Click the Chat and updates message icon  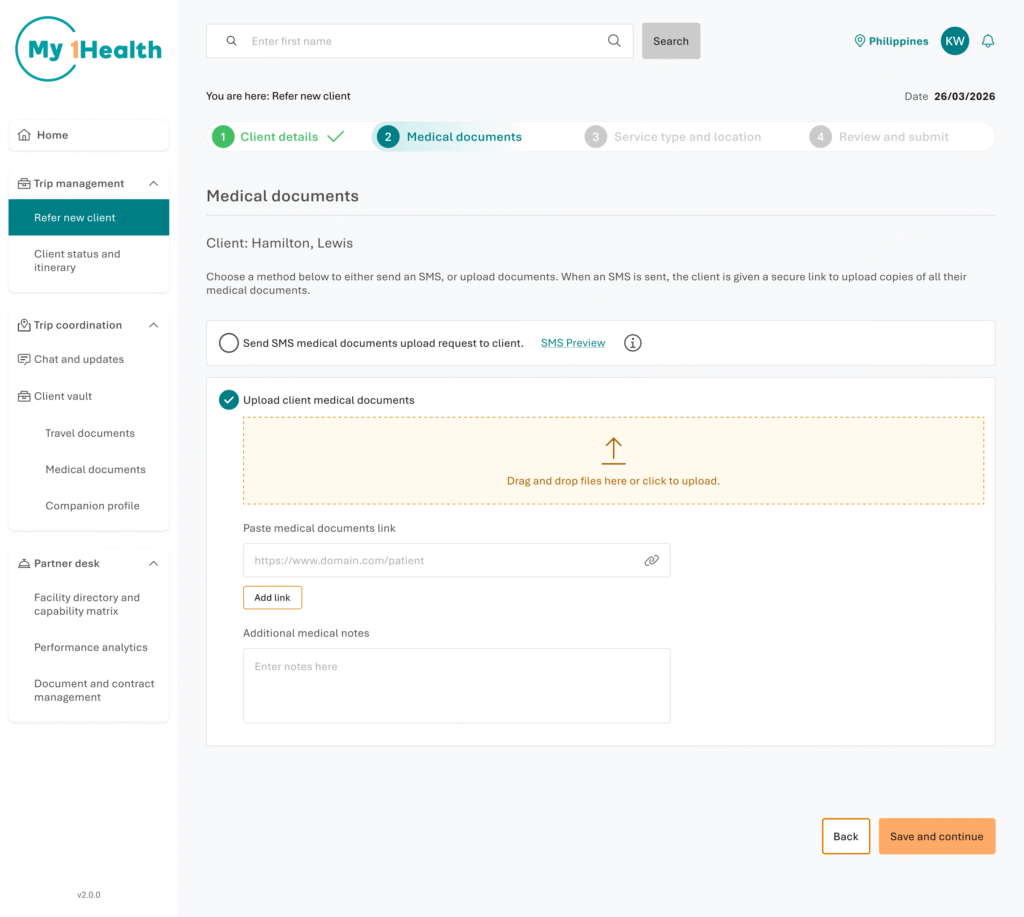pyautogui.click(x=24, y=359)
